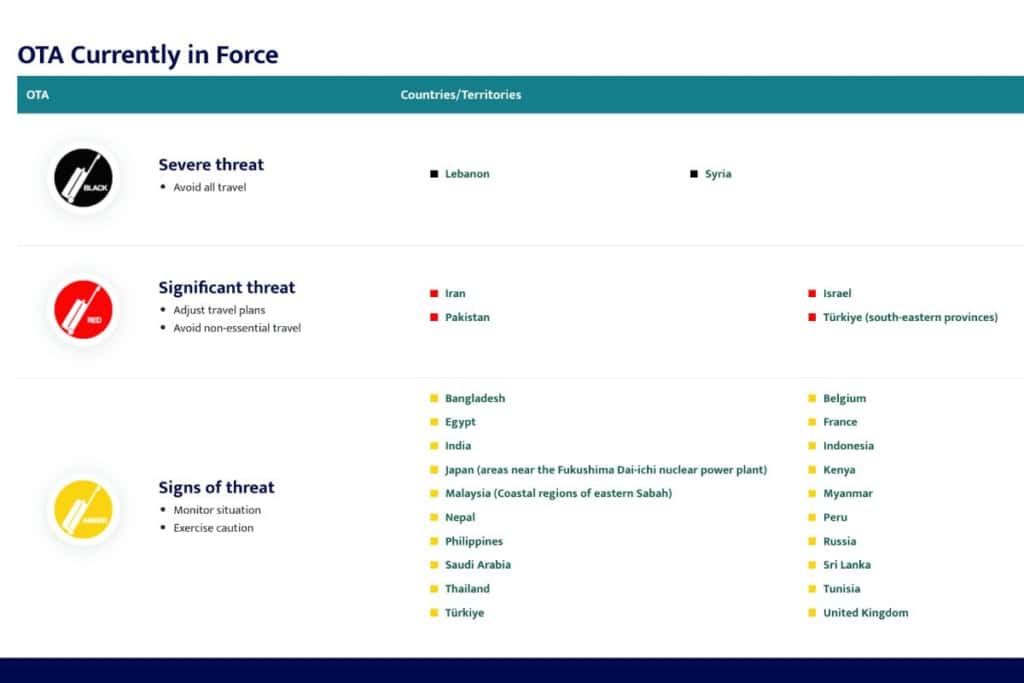Expand the Severe threat section

[x=211, y=164]
